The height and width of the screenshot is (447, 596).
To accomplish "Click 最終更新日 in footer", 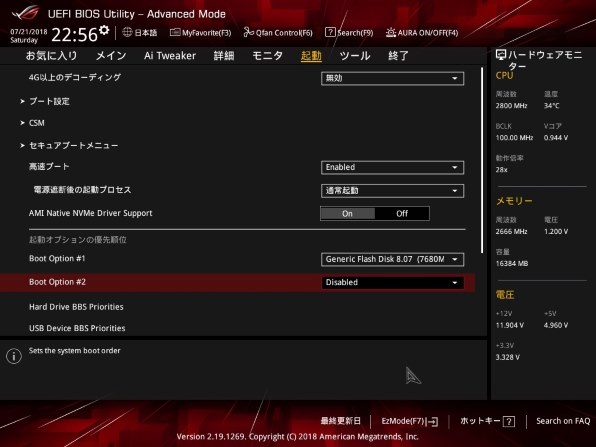I will click(x=341, y=421).
